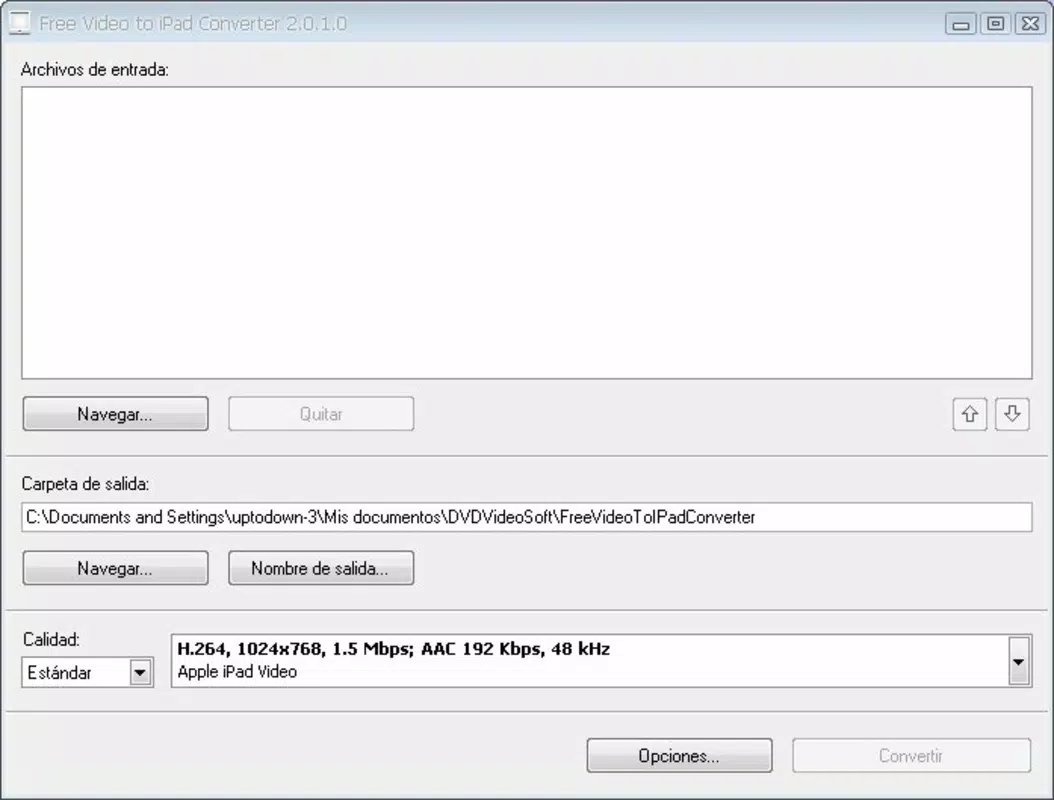The height and width of the screenshot is (800, 1054).
Task: Open Navegar button under input files list
Action: [x=116, y=413]
